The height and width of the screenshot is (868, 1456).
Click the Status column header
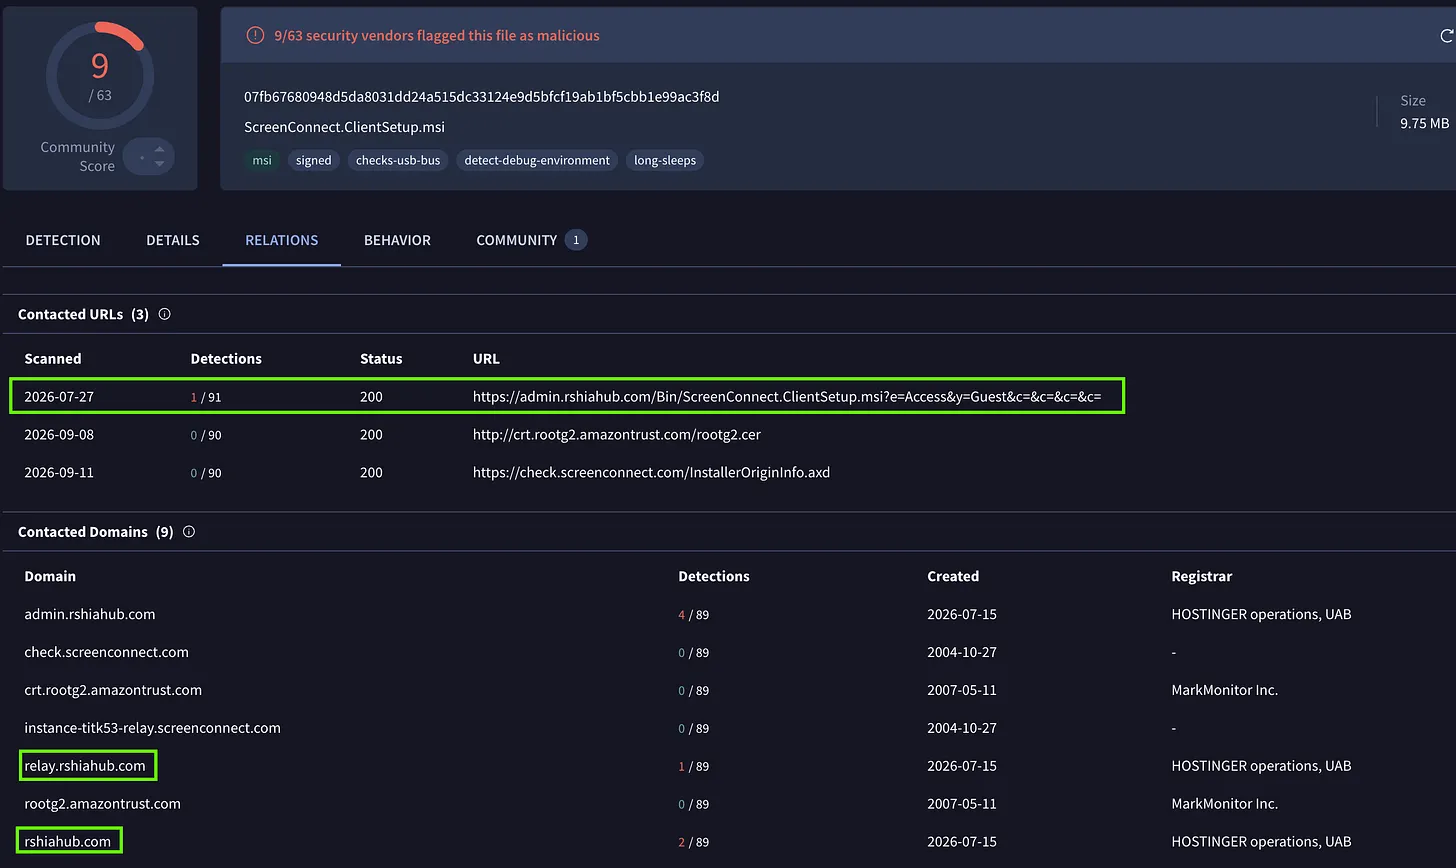[x=381, y=359]
